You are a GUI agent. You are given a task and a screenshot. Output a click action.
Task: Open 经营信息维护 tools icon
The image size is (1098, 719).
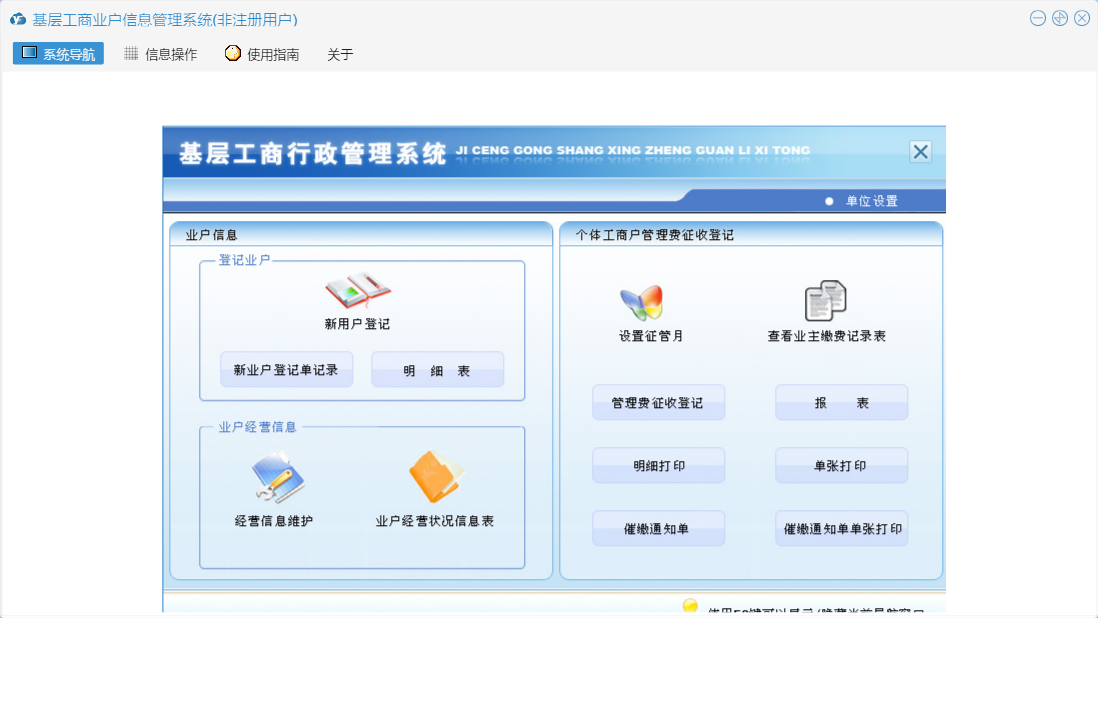(x=276, y=477)
